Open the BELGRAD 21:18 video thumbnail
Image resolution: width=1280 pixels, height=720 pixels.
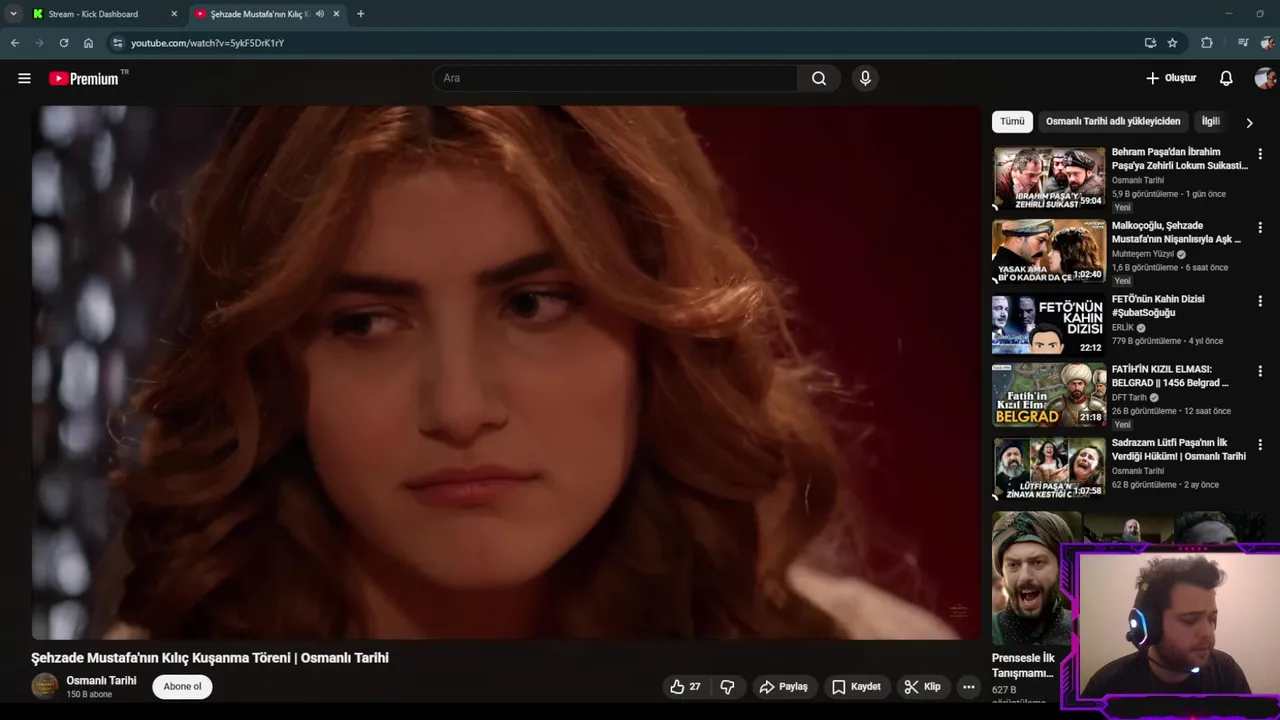[x=1048, y=395]
